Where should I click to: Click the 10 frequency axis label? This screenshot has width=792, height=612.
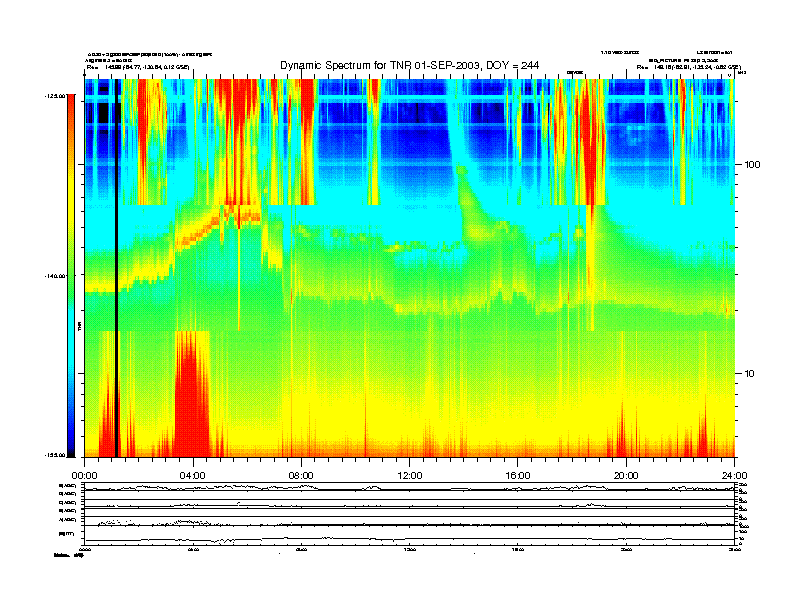pos(750,374)
